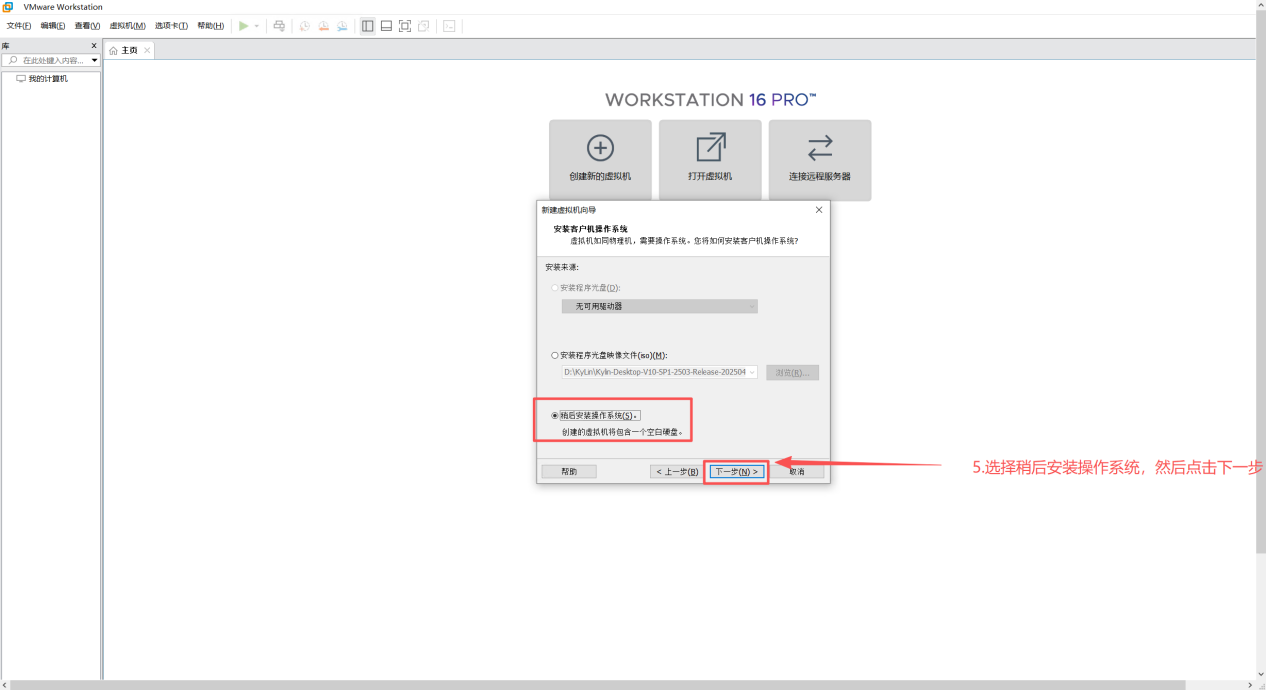Select 安装程序光盘(D) radio option
The width and height of the screenshot is (1266, 690).
coord(555,288)
